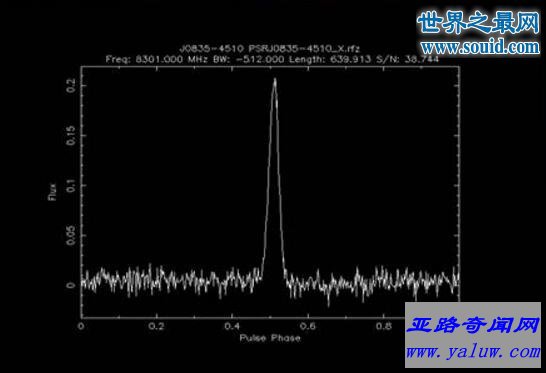Click the 0.2 tick label on x-axis

[x=156, y=326]
